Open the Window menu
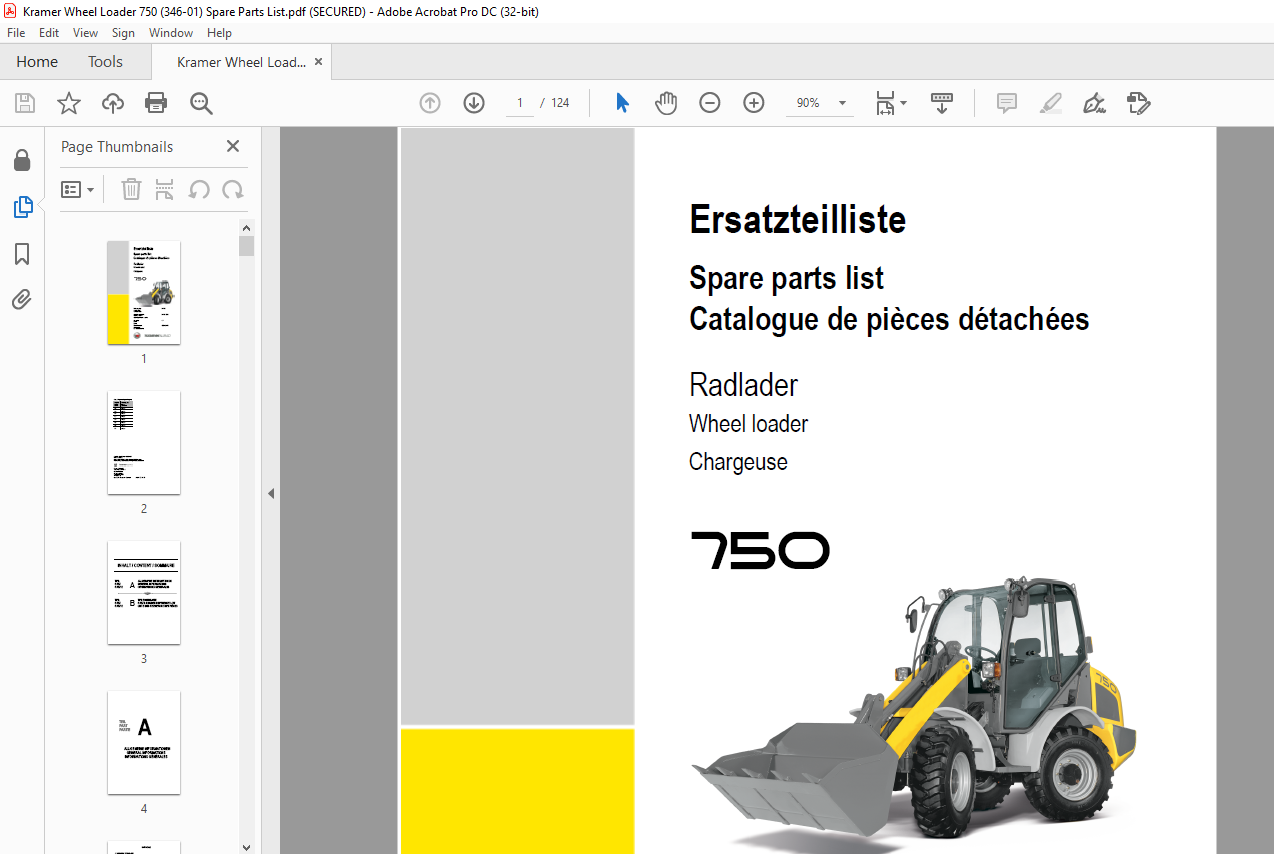This screenshot has height=854, width=1274. (x=171, y=33)
